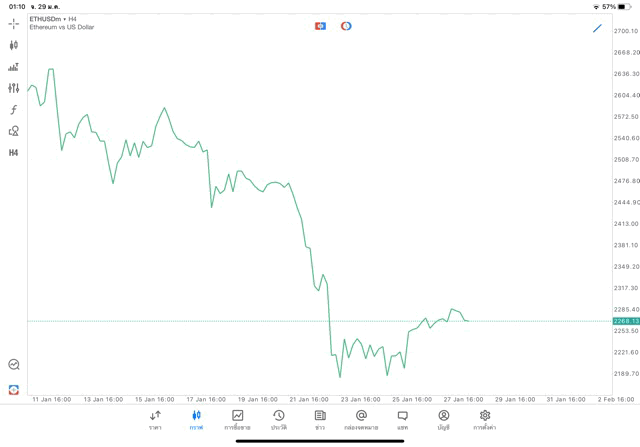Open the bar chart style icon

coord(14,67)
